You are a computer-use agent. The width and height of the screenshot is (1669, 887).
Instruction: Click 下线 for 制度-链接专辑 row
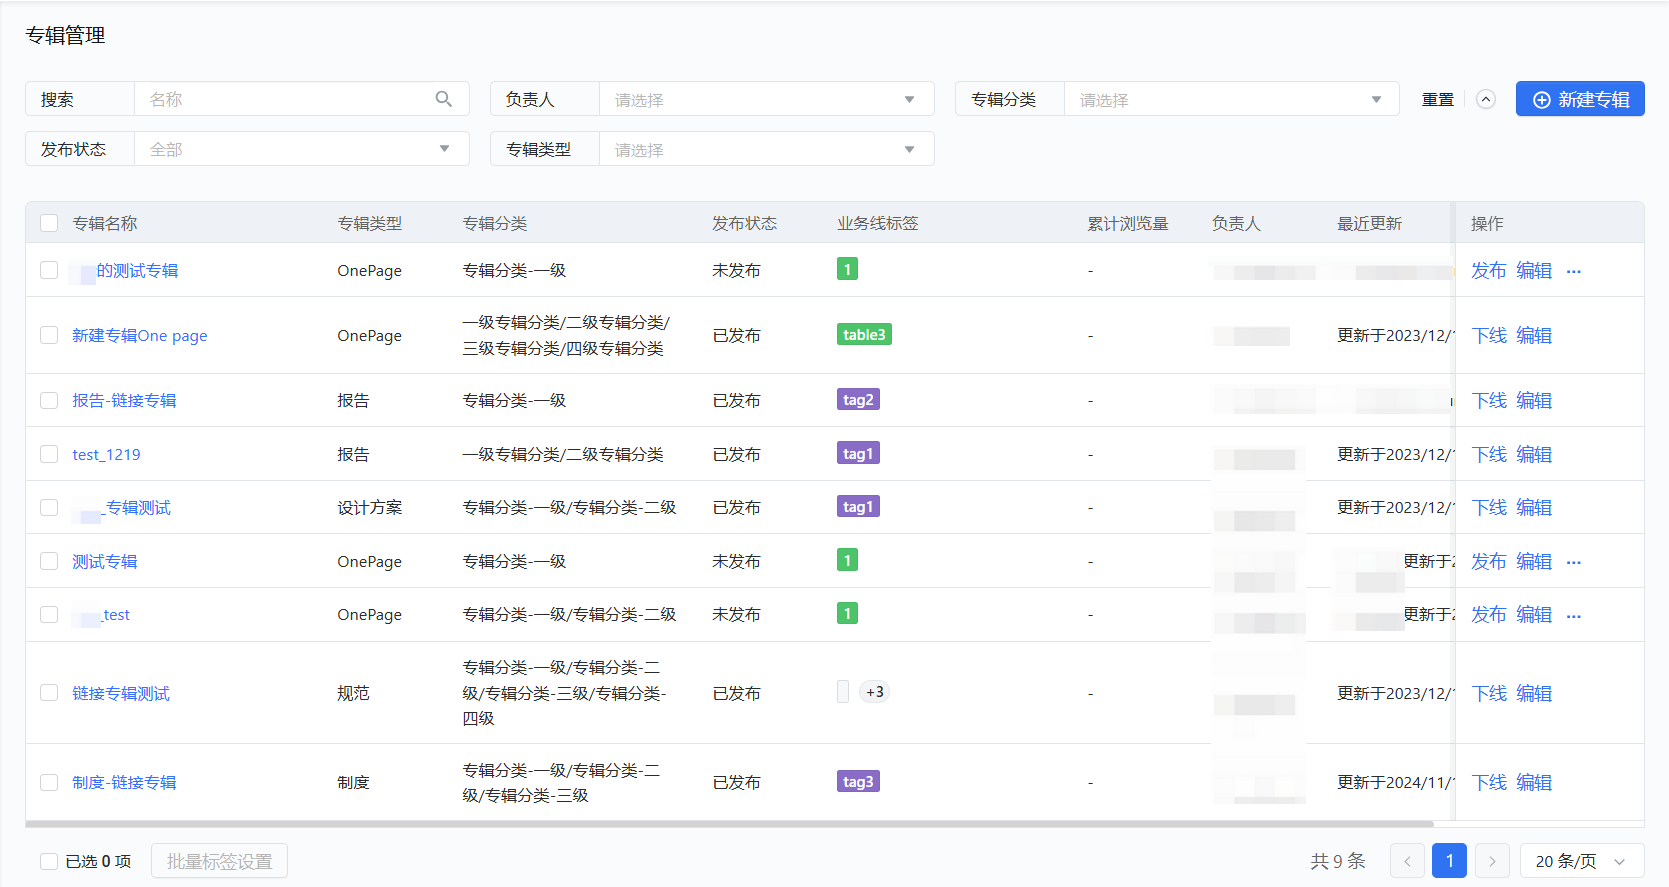click(1488, 782)
